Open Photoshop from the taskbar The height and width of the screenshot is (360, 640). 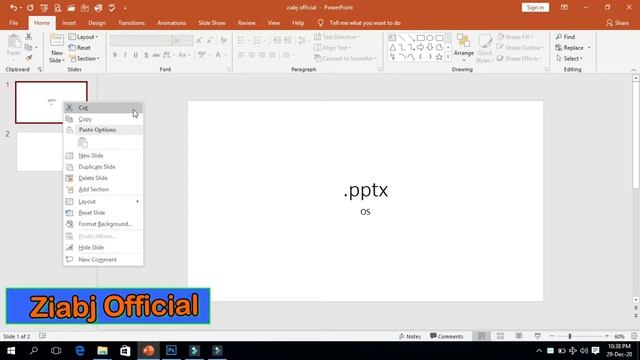click(171, 351)
